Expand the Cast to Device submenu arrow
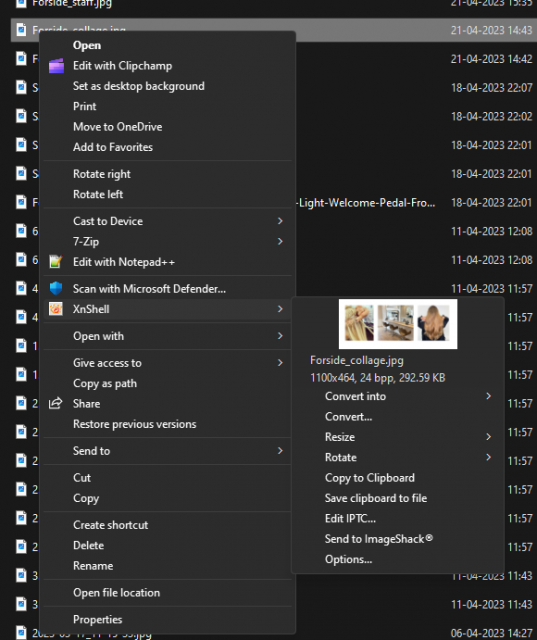Viewport: 537px width, 640px height. [x=280, y=221]
